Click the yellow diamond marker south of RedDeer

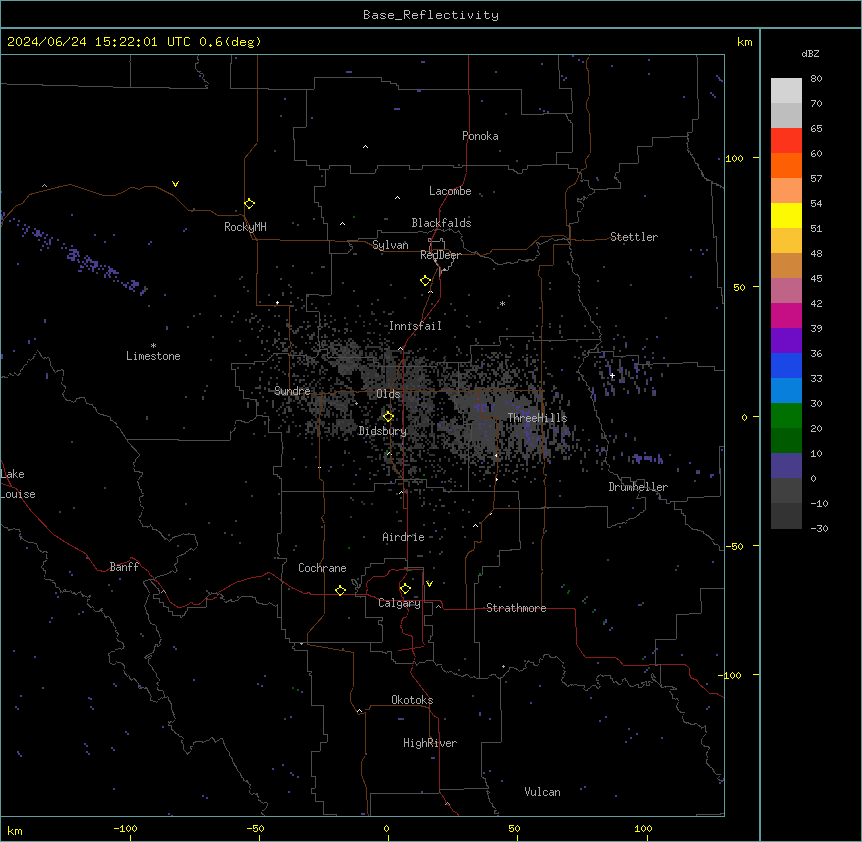(426, 281)
